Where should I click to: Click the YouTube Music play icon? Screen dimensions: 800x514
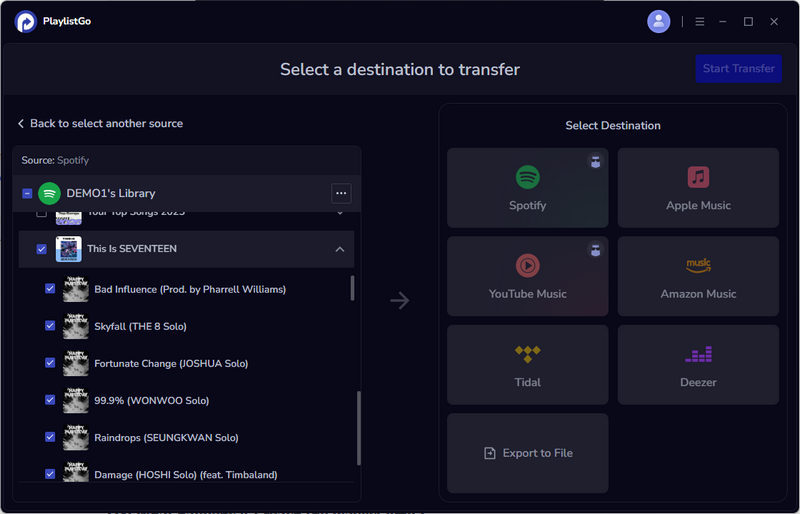tap(527, 265)
